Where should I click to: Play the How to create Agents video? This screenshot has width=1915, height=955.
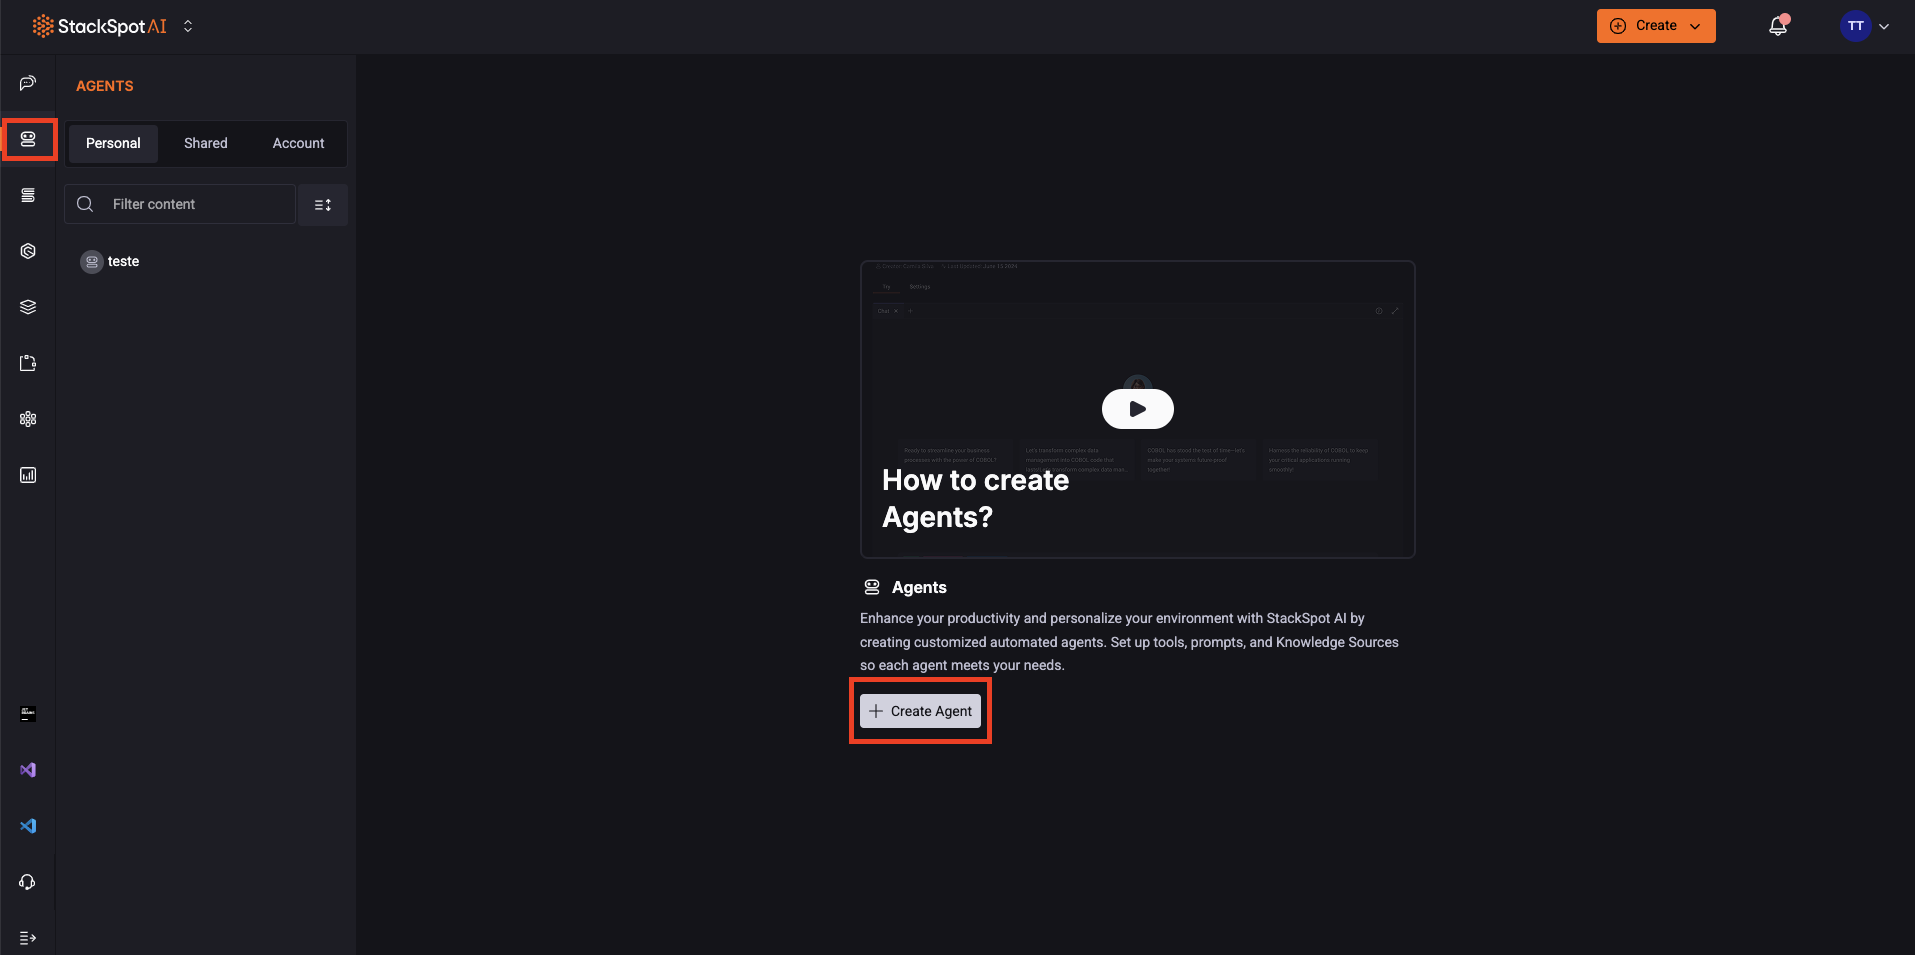coord(1137,408)
